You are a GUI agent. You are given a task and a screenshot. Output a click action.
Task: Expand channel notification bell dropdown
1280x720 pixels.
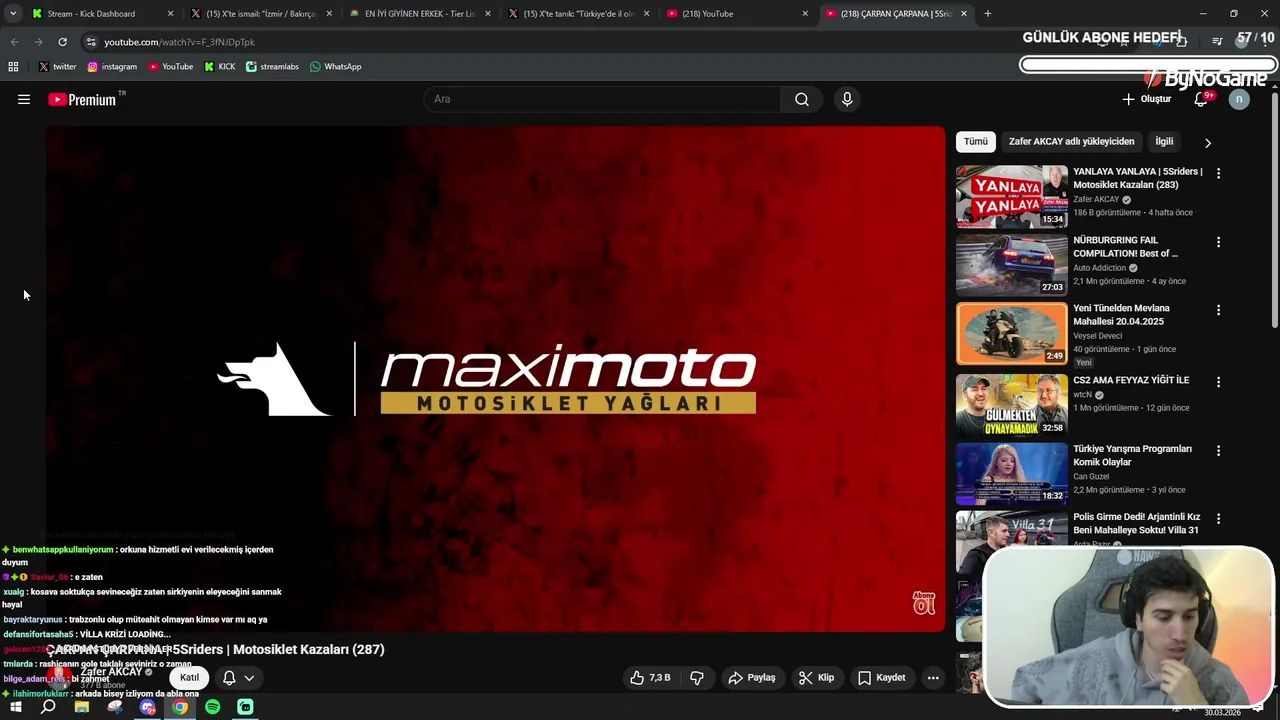238,677
